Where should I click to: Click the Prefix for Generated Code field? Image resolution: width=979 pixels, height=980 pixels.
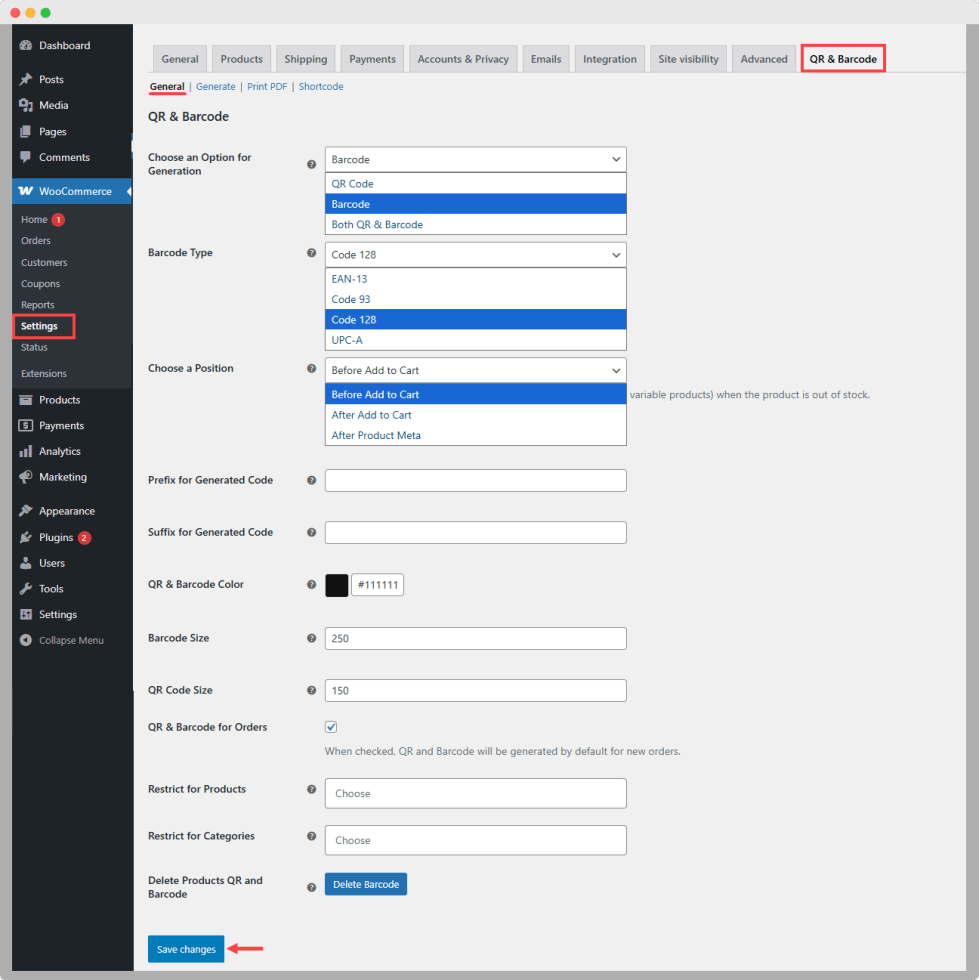click(x=476, y=481)
